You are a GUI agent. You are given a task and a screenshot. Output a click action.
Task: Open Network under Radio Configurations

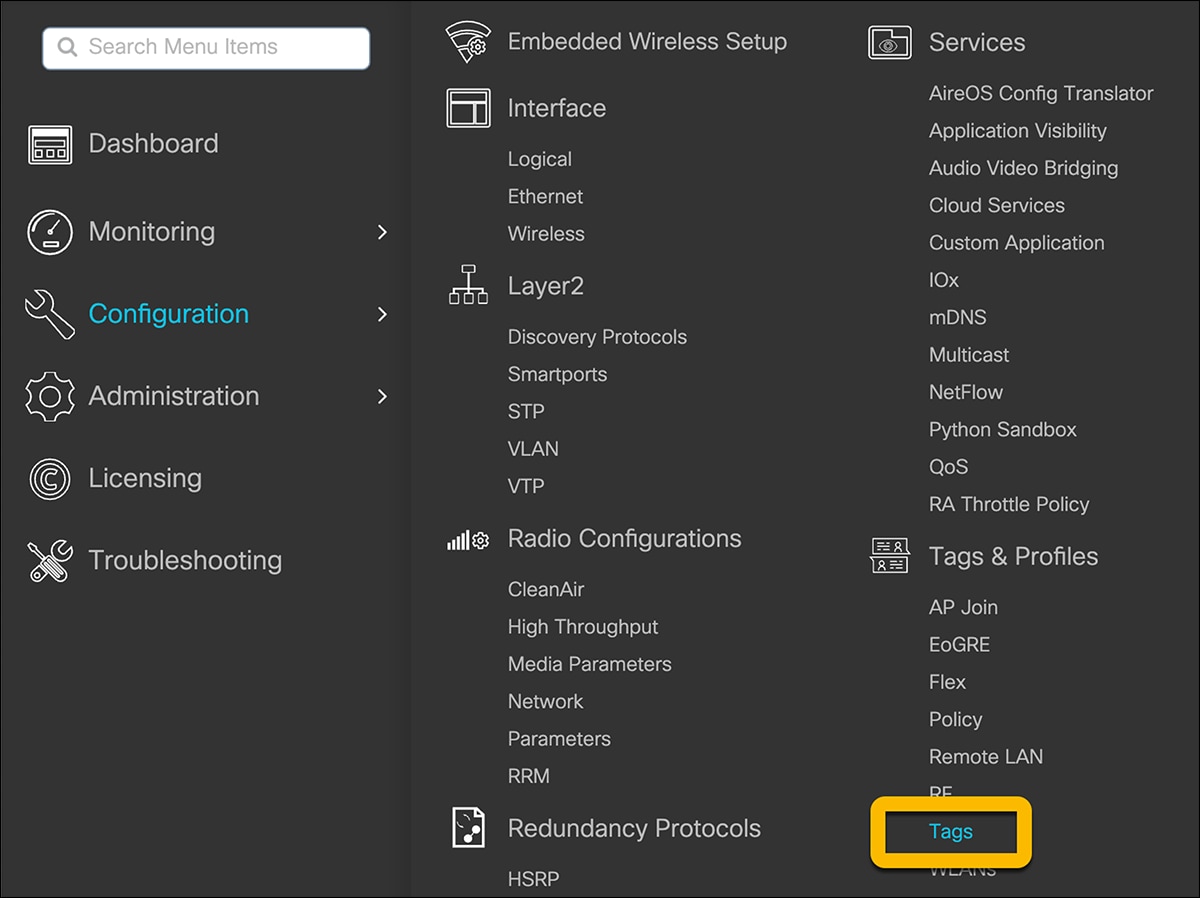tap(545, 702)
